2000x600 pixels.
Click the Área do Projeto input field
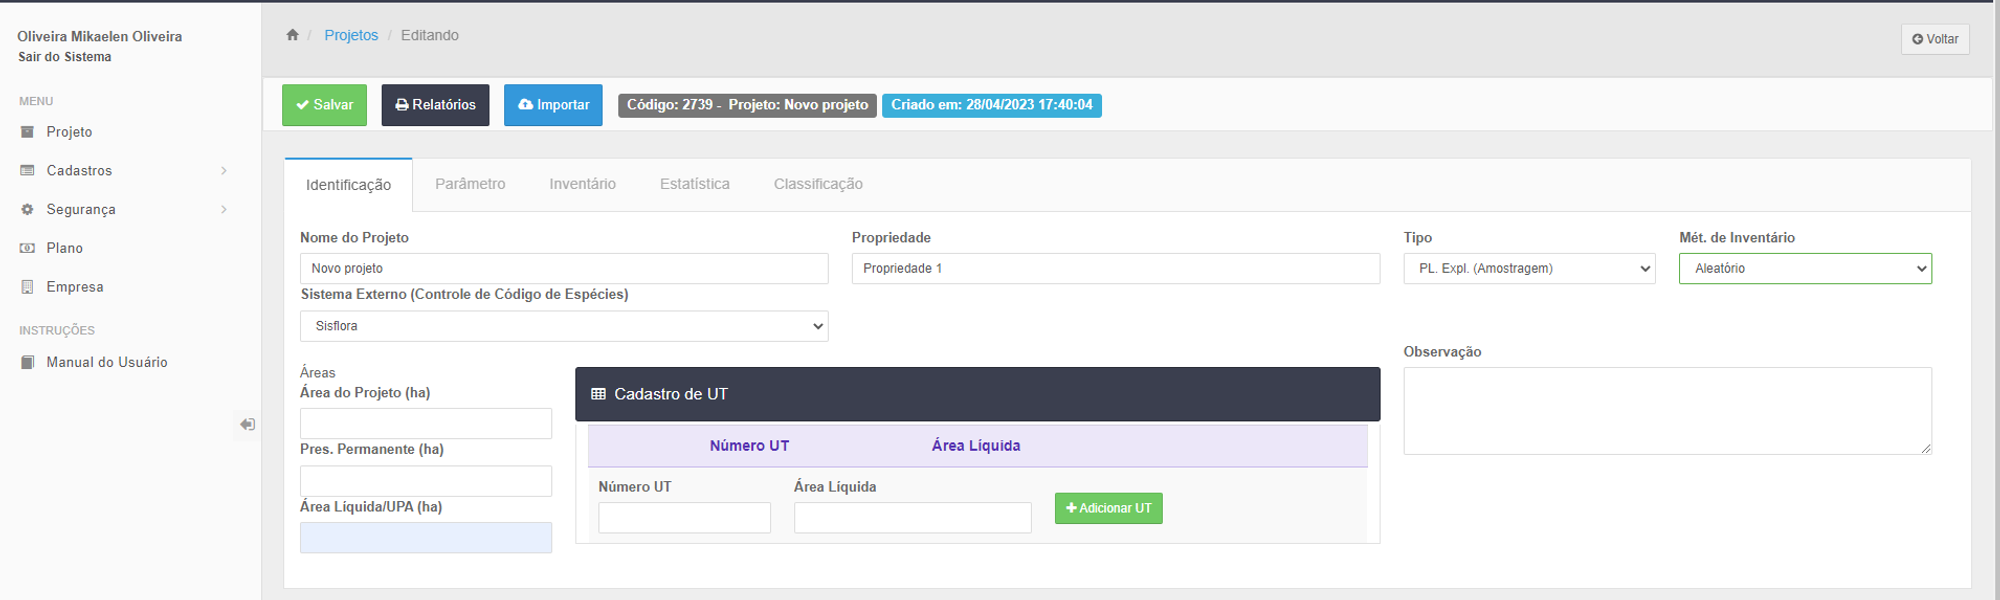425,423
